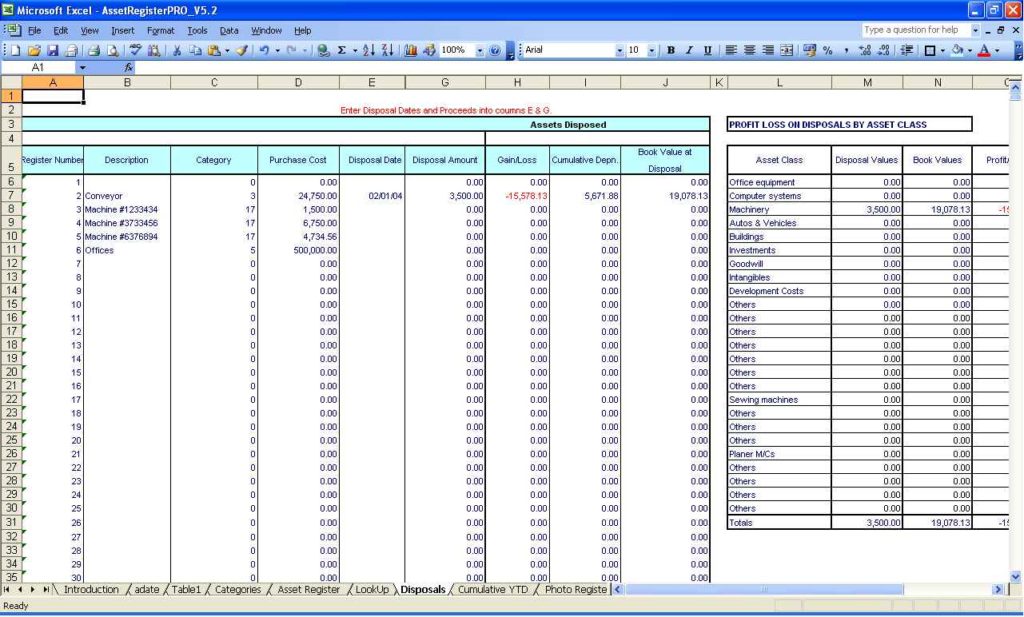
Task: Launch the Chart Wizard icon
Action: pos(410,50)
